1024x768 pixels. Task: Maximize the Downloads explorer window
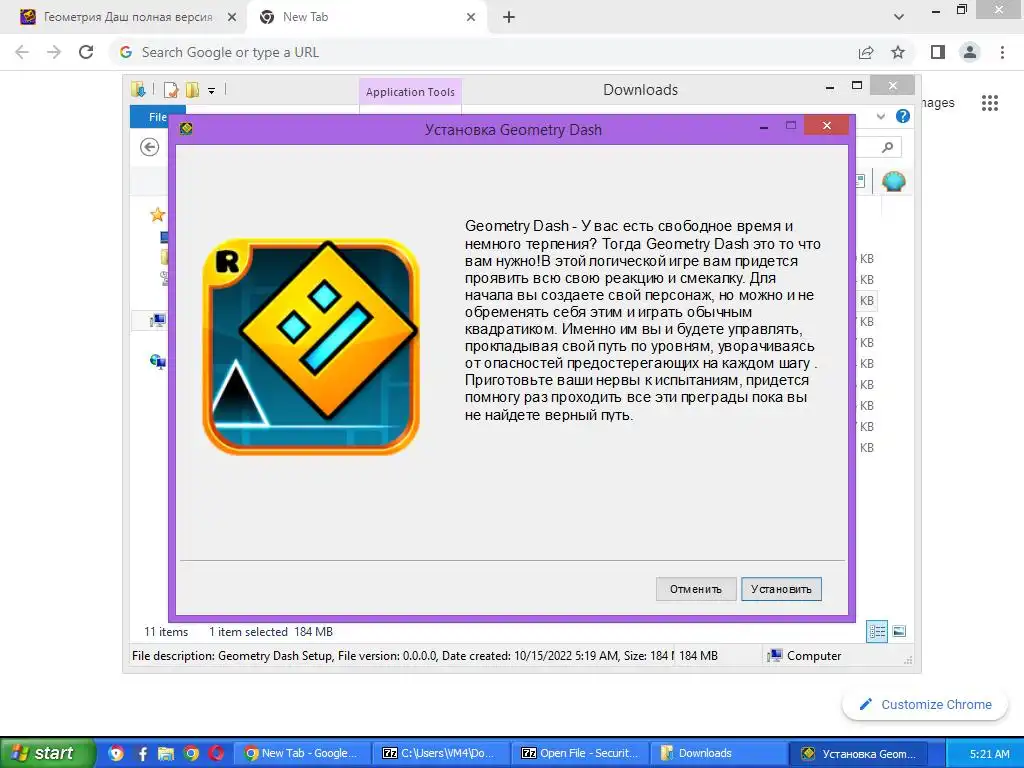tap(857, 86)
